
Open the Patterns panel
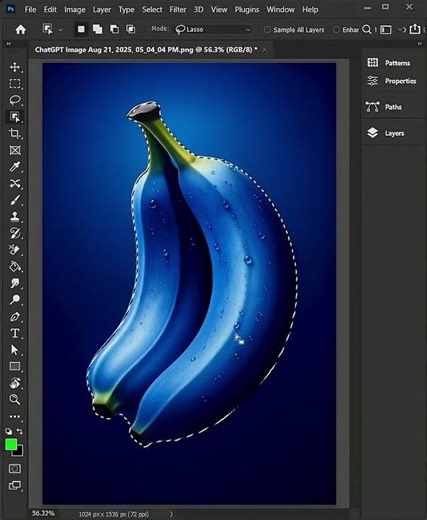click(389, 63)
